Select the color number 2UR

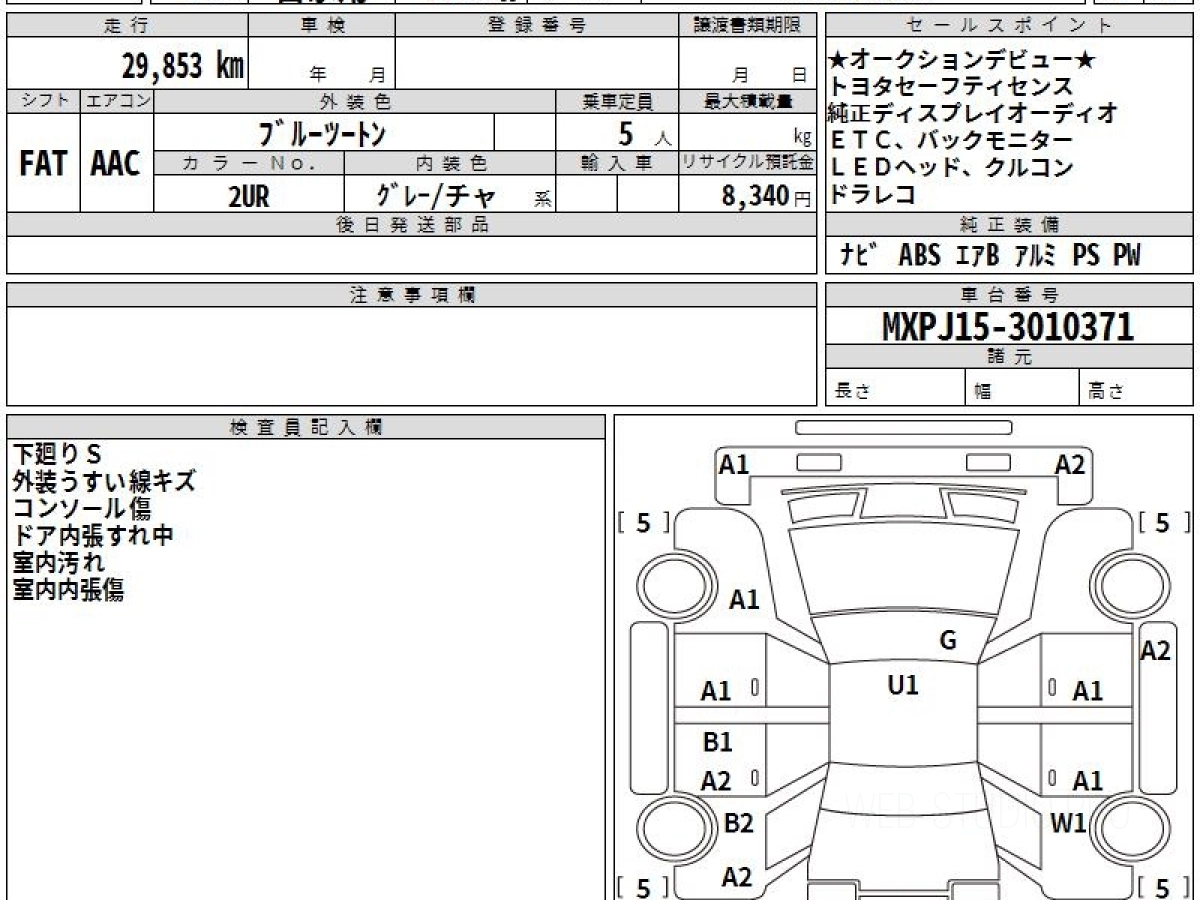249,196
